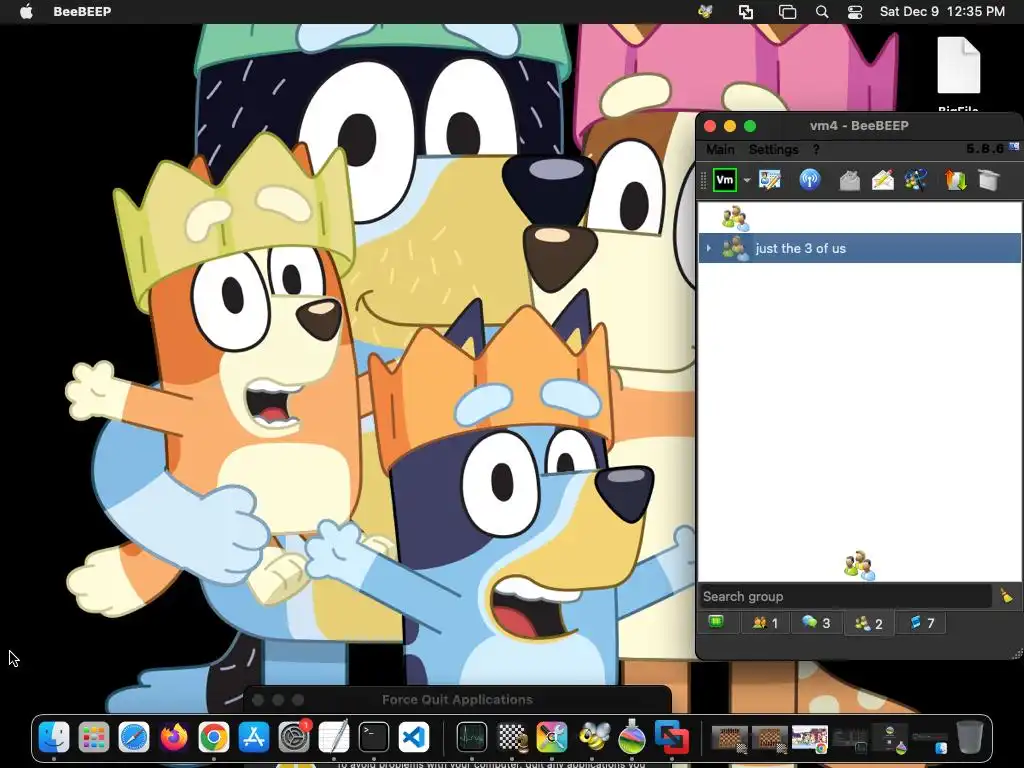Click the bee icon in the menu bar
This screenshot has width=1024, height=768.
click(705, 11)
